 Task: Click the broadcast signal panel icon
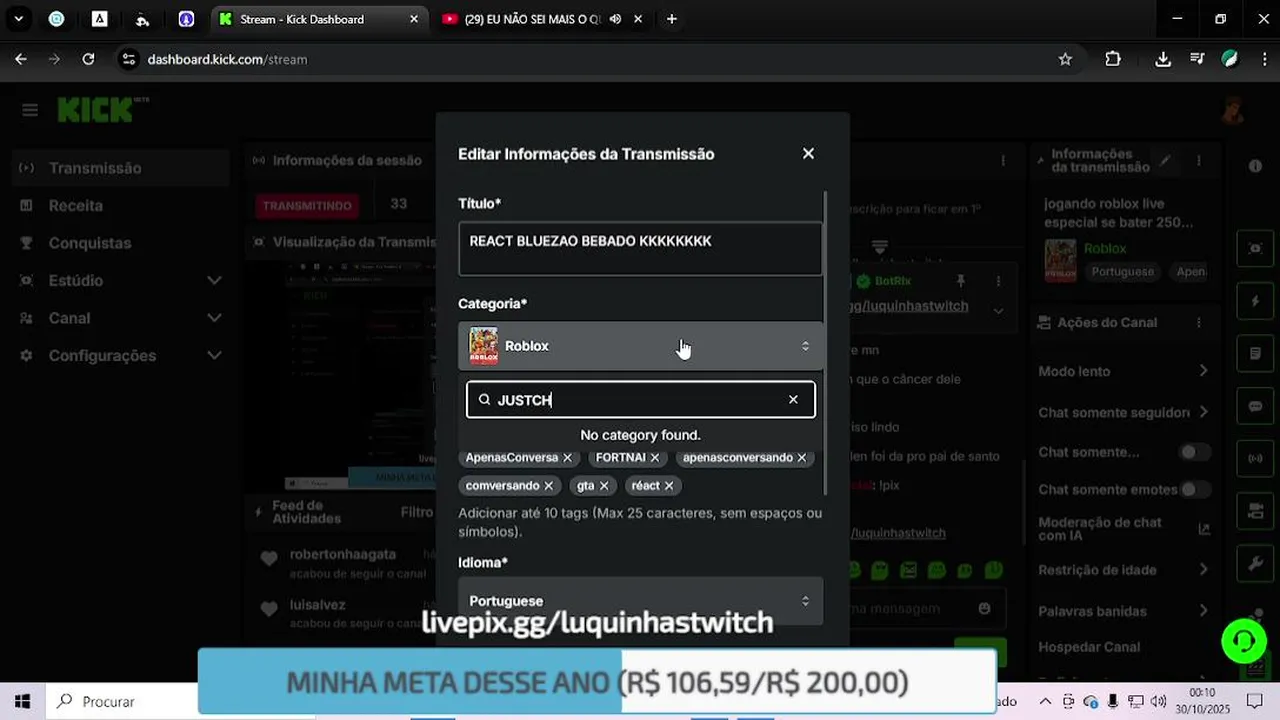(1255, 459)
